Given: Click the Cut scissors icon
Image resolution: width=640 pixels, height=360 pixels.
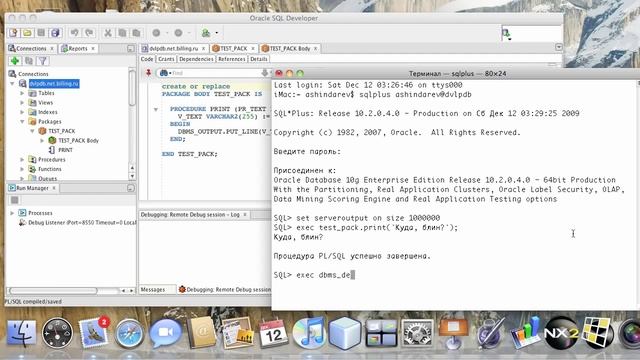Looking at the screenshot, I should (108, 33).
